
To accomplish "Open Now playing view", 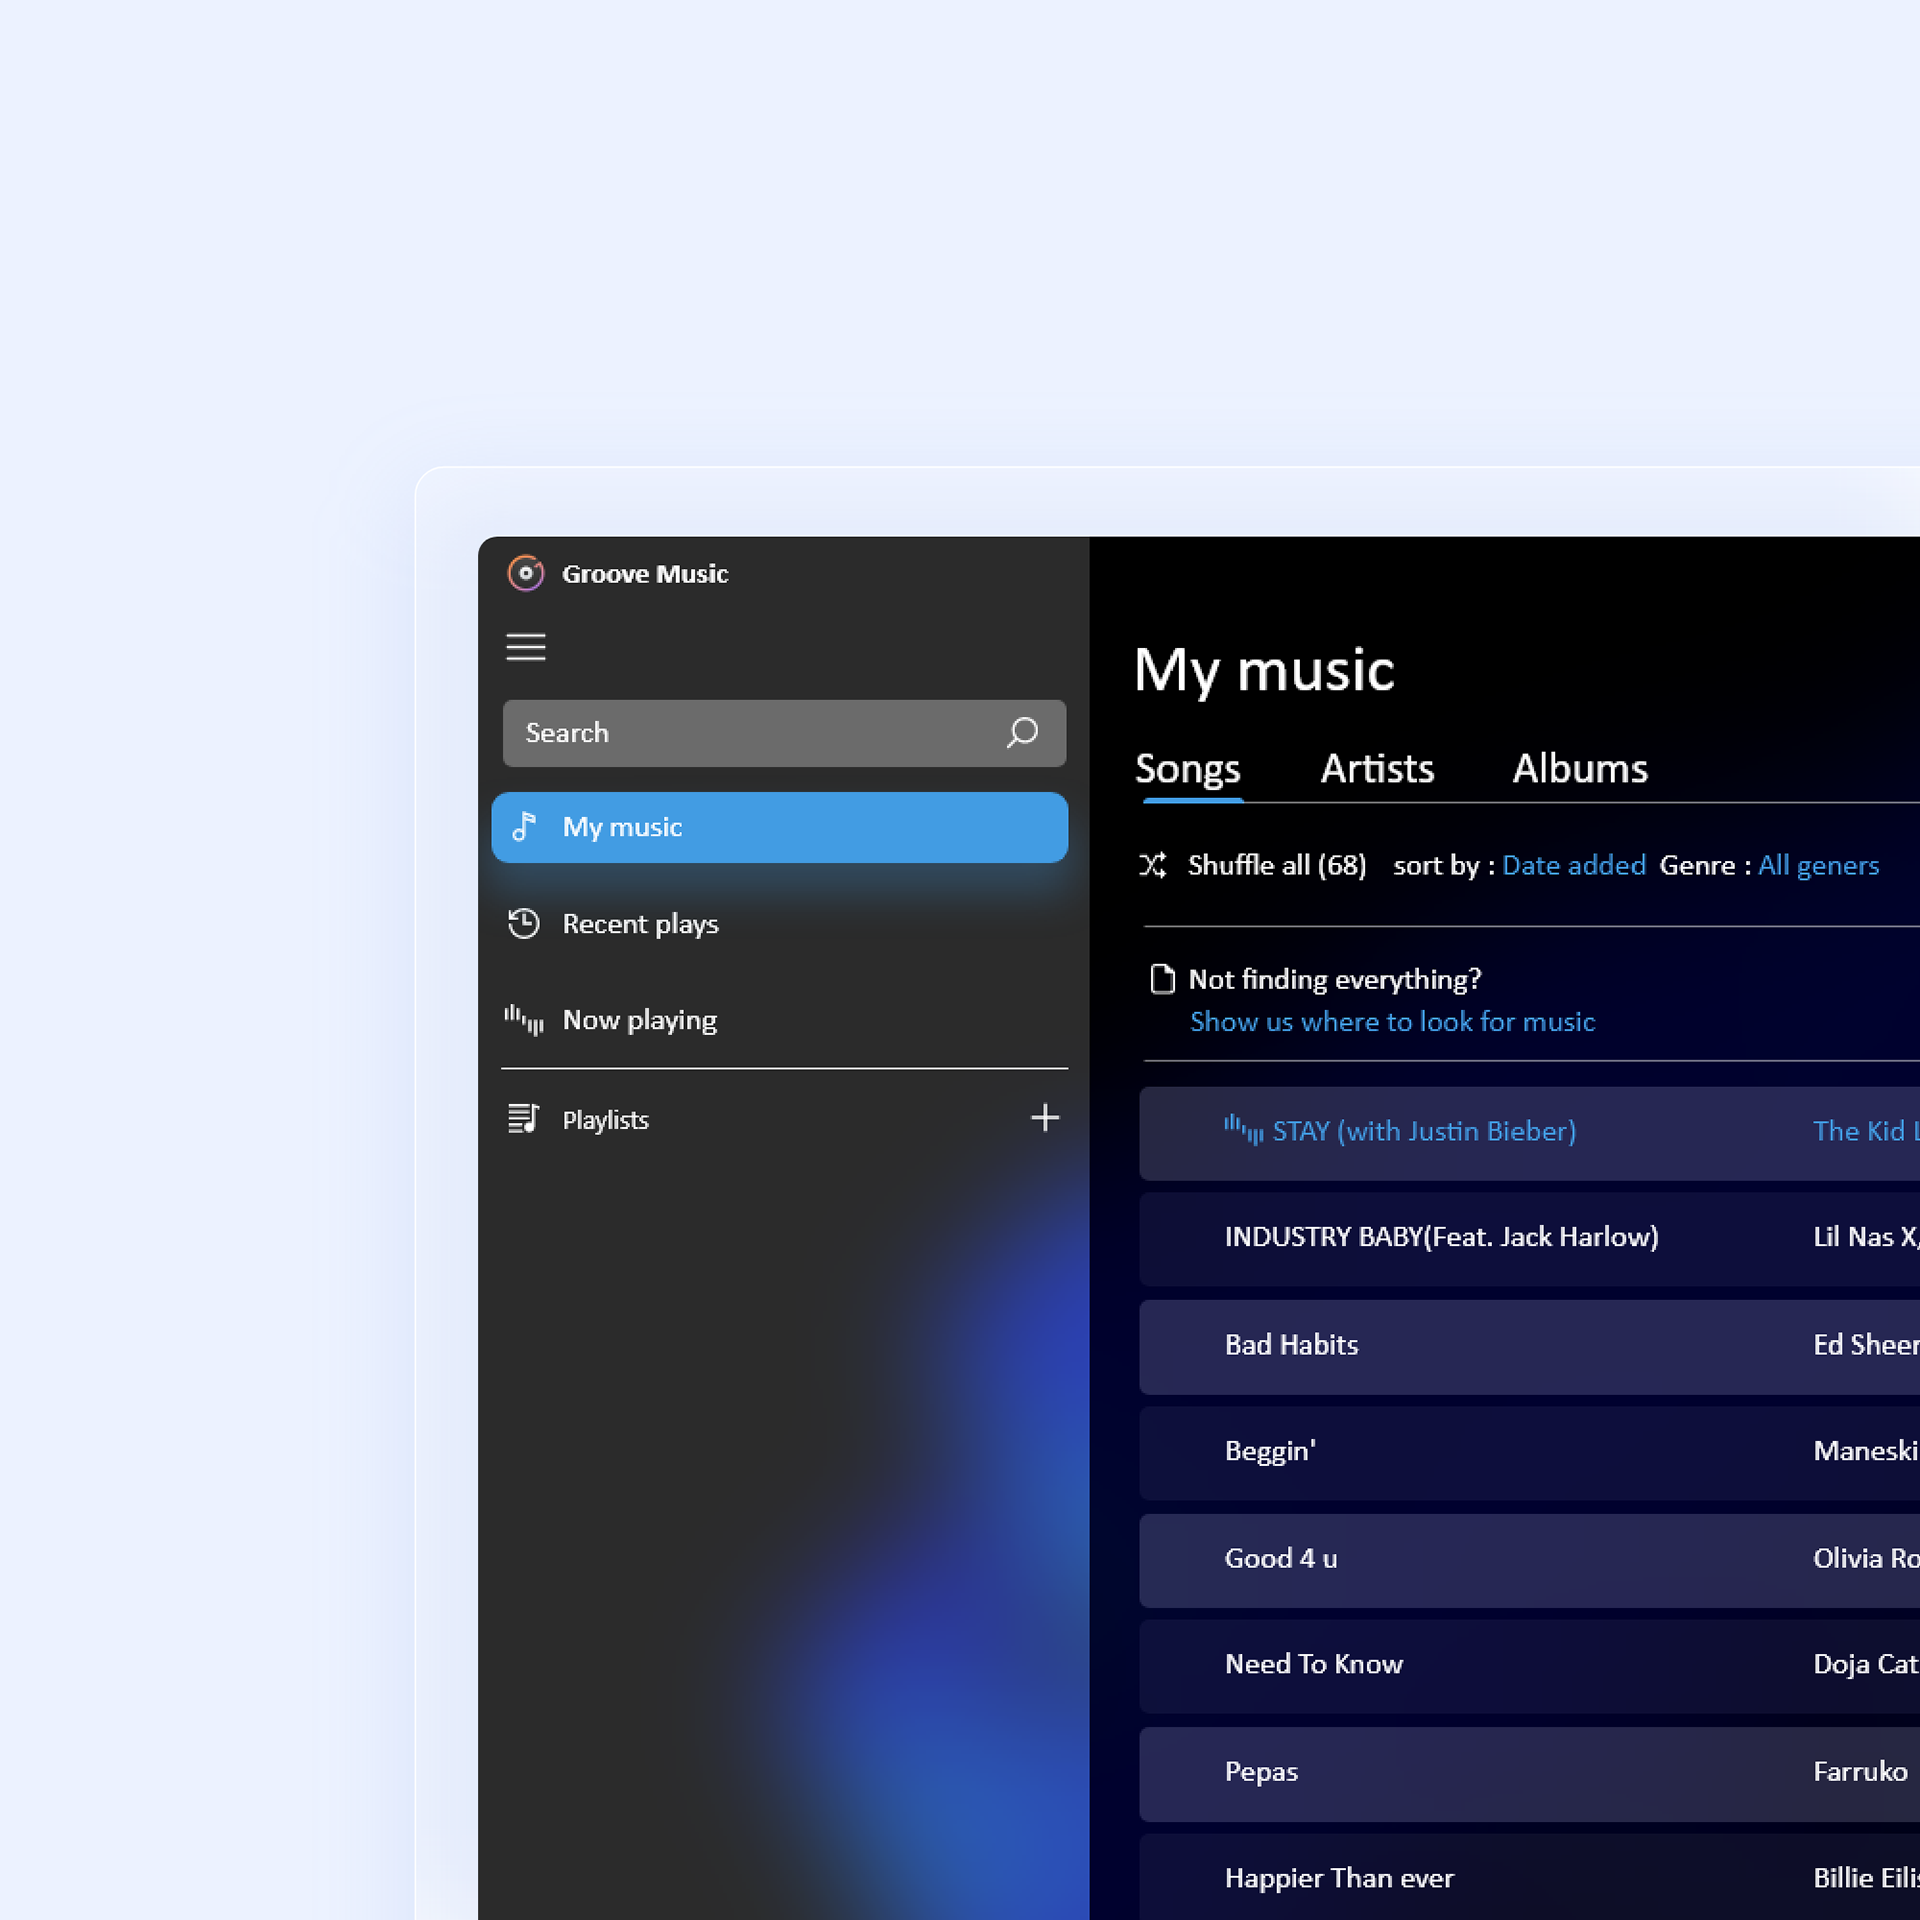I will pos(640,1020).
